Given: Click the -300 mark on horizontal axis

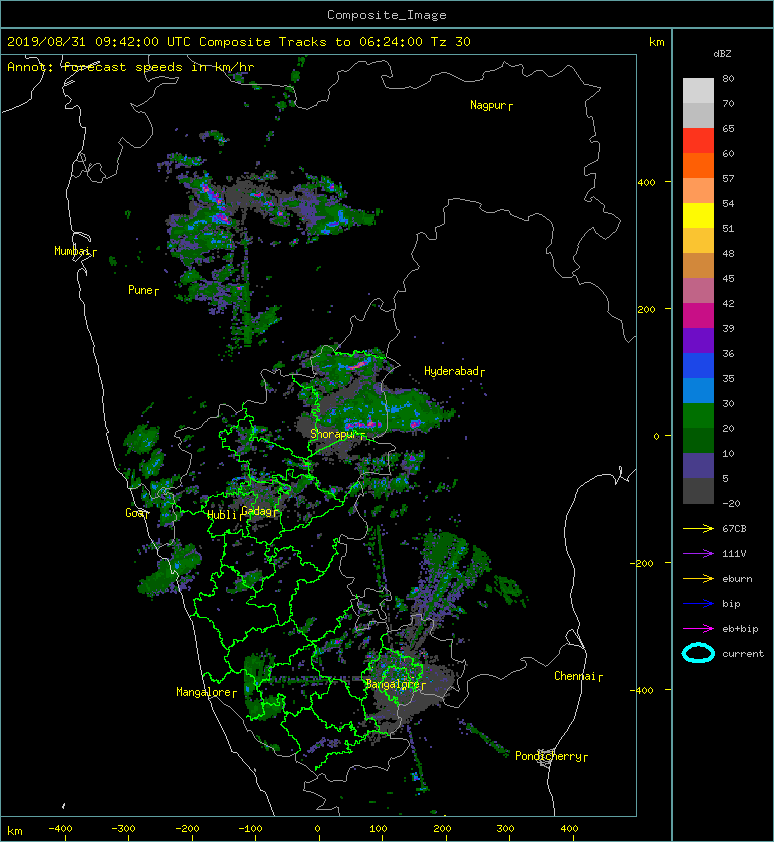Looking at the screenshot, I should 124,829.
